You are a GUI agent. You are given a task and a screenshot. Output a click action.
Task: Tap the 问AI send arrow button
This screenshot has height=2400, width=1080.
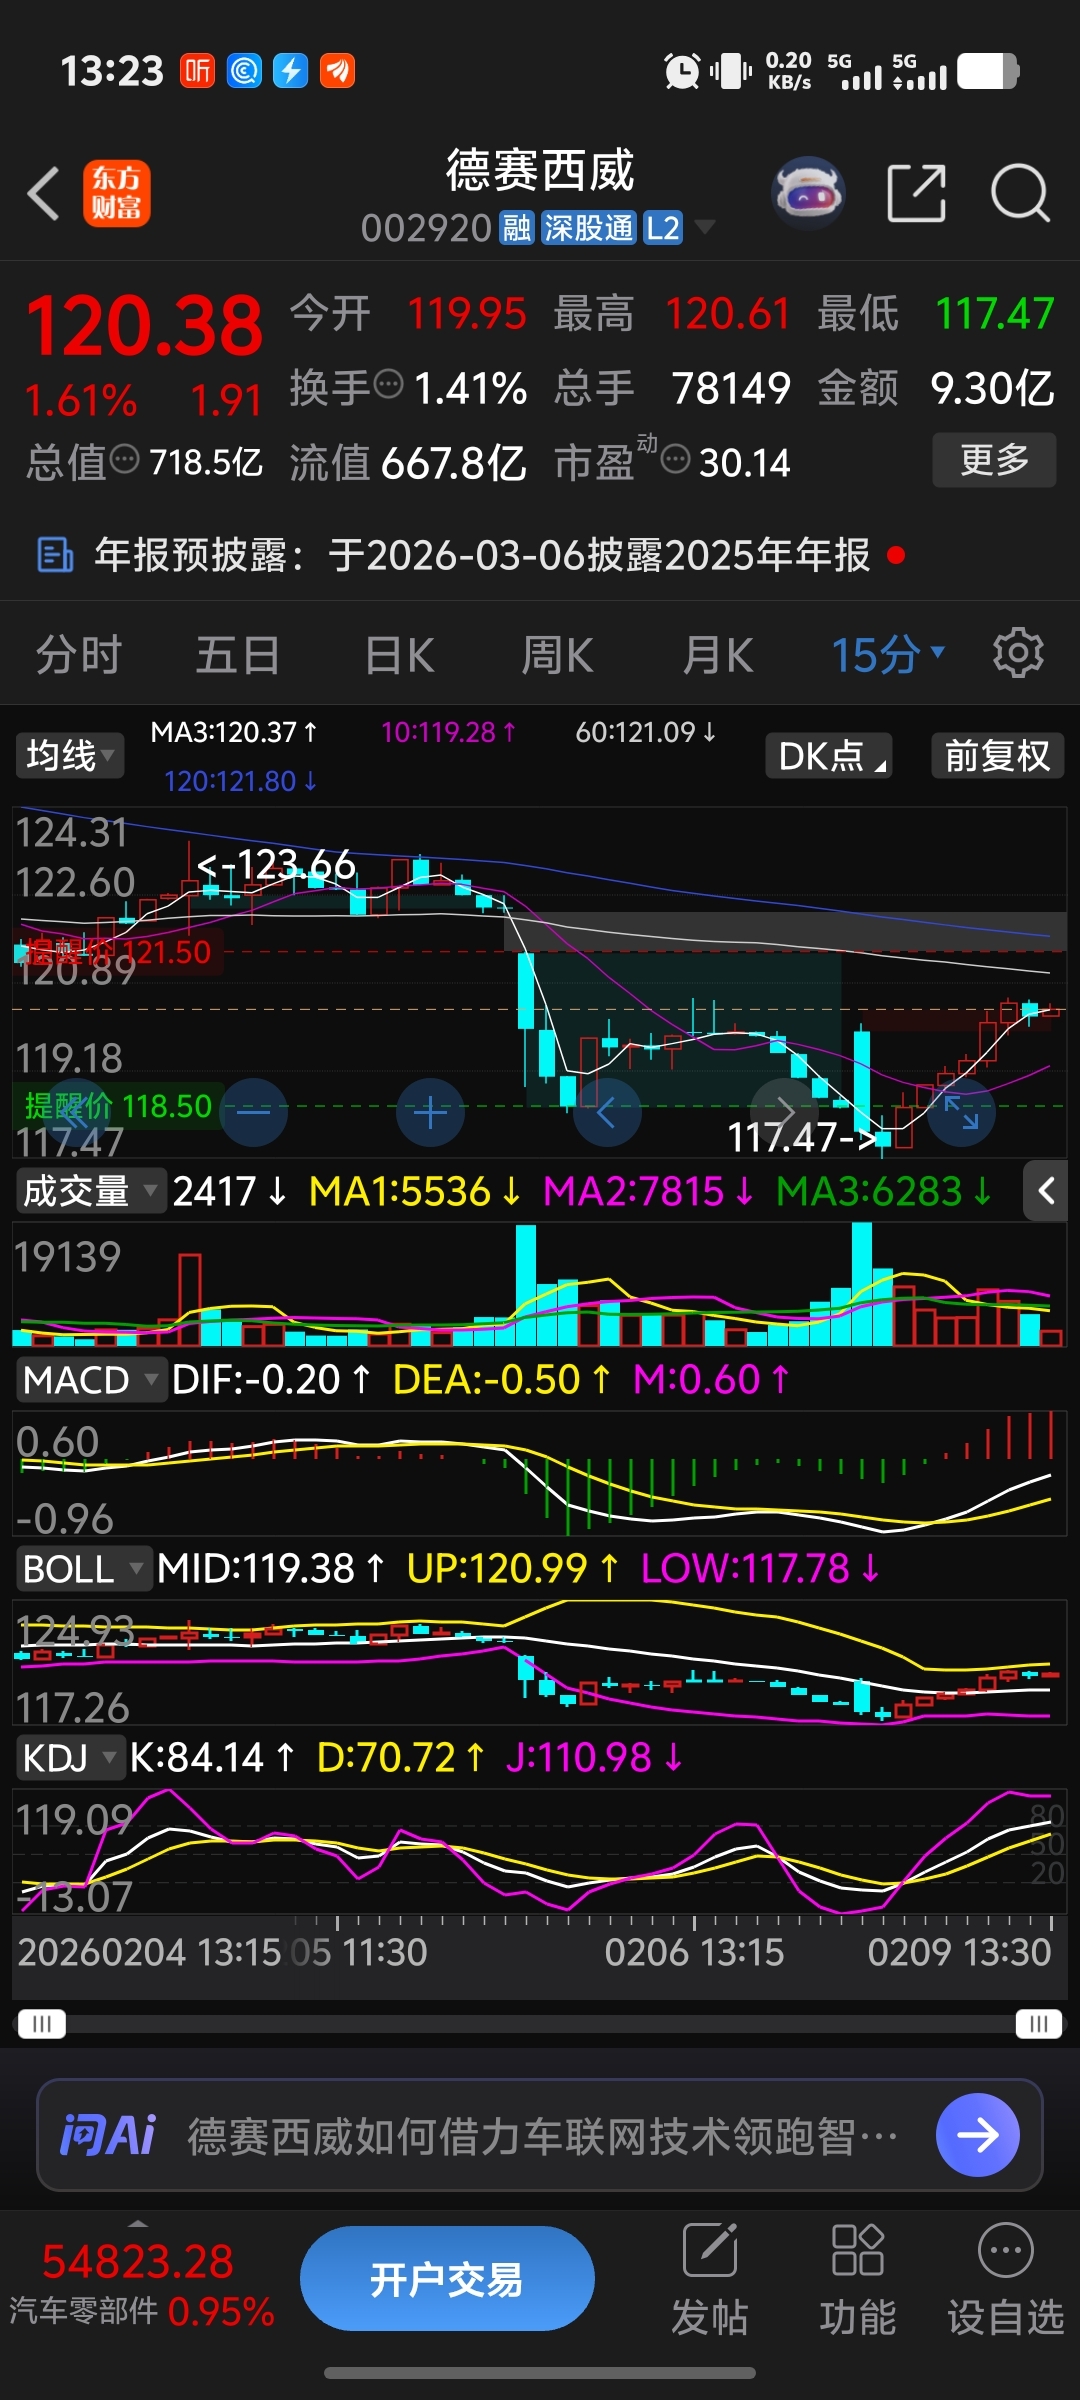pyautogui.click(x=977, y=2135)
